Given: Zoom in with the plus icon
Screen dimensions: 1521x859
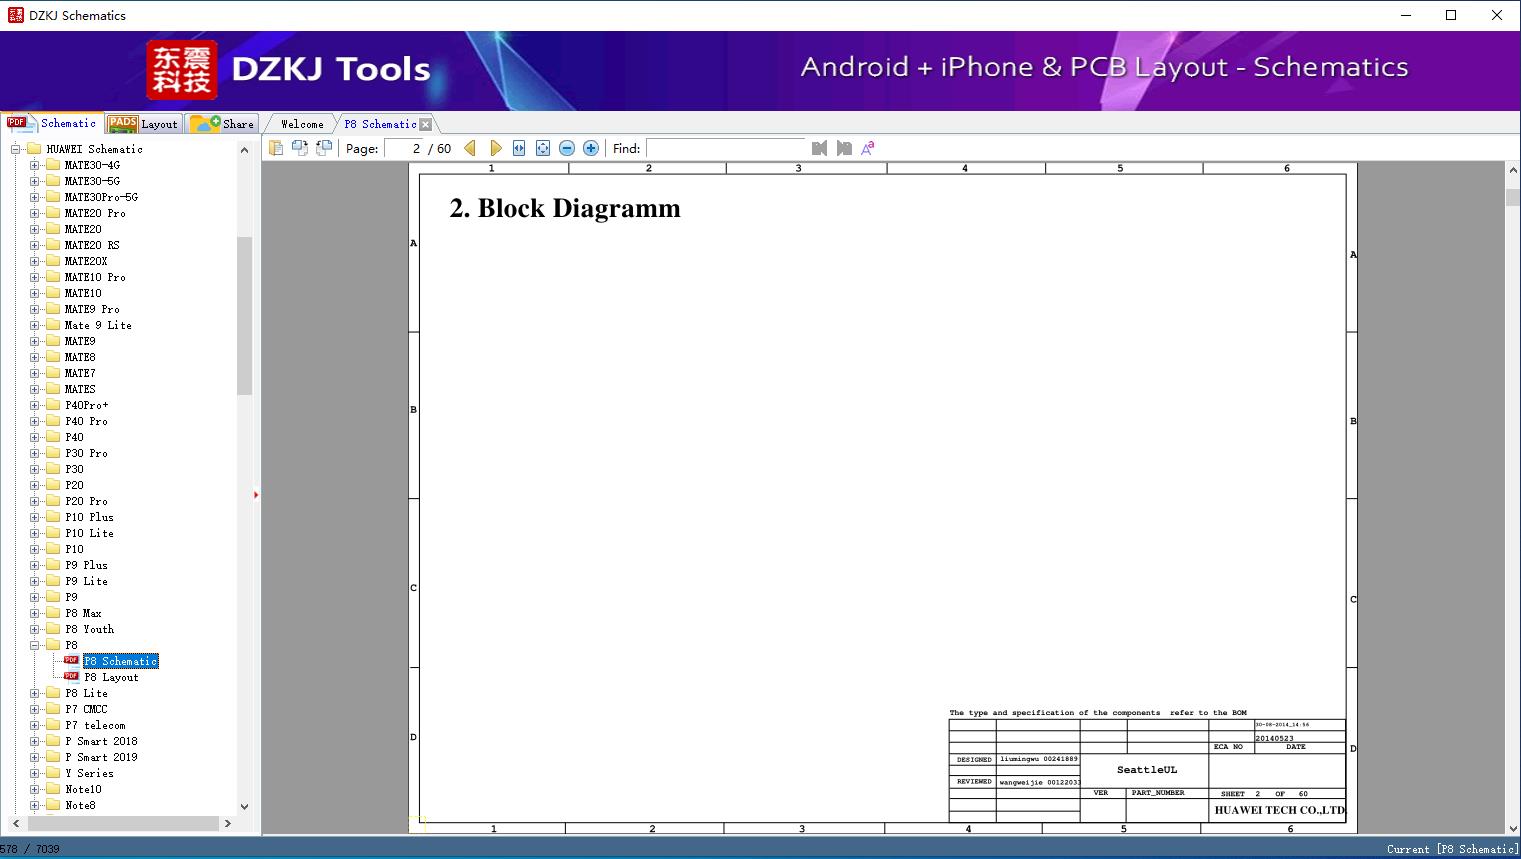Looking at the screenshot, I should tap(591, 148).
